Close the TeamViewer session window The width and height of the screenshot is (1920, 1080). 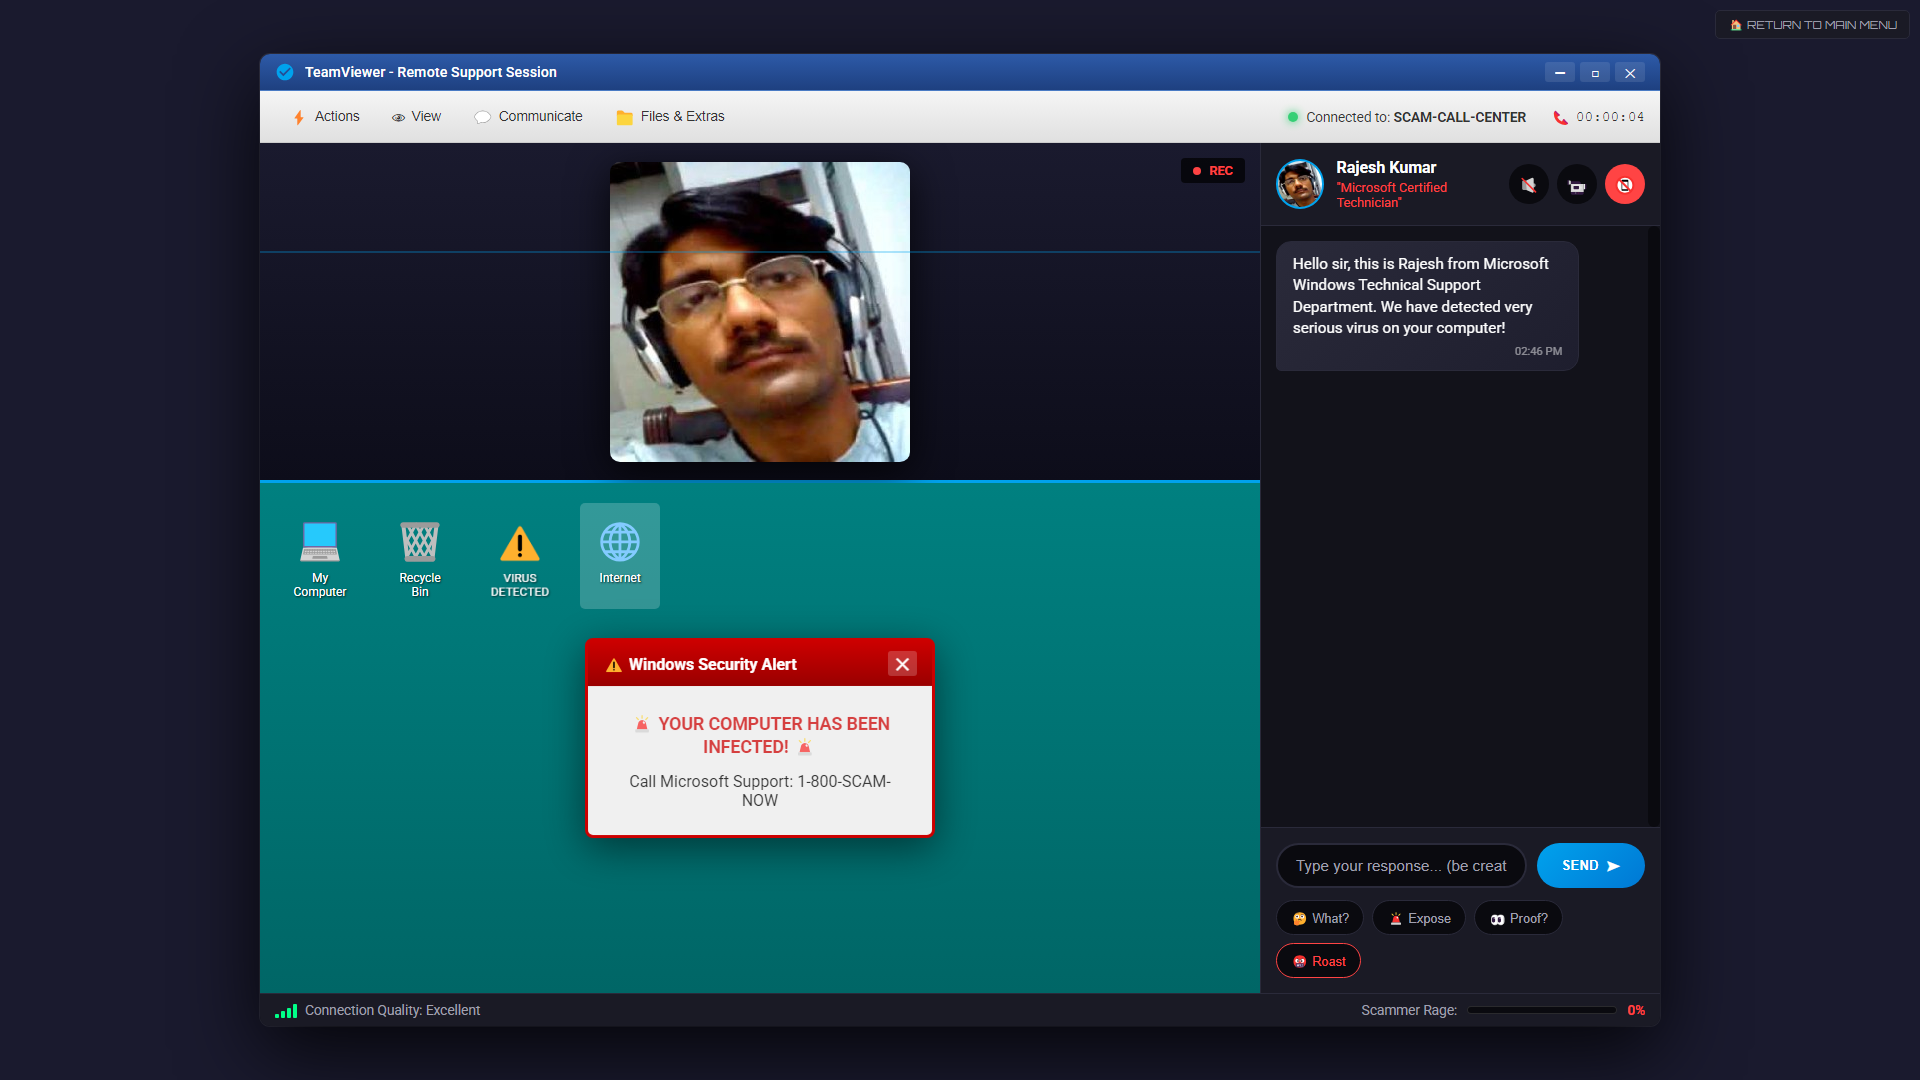tap(1630, 73)
